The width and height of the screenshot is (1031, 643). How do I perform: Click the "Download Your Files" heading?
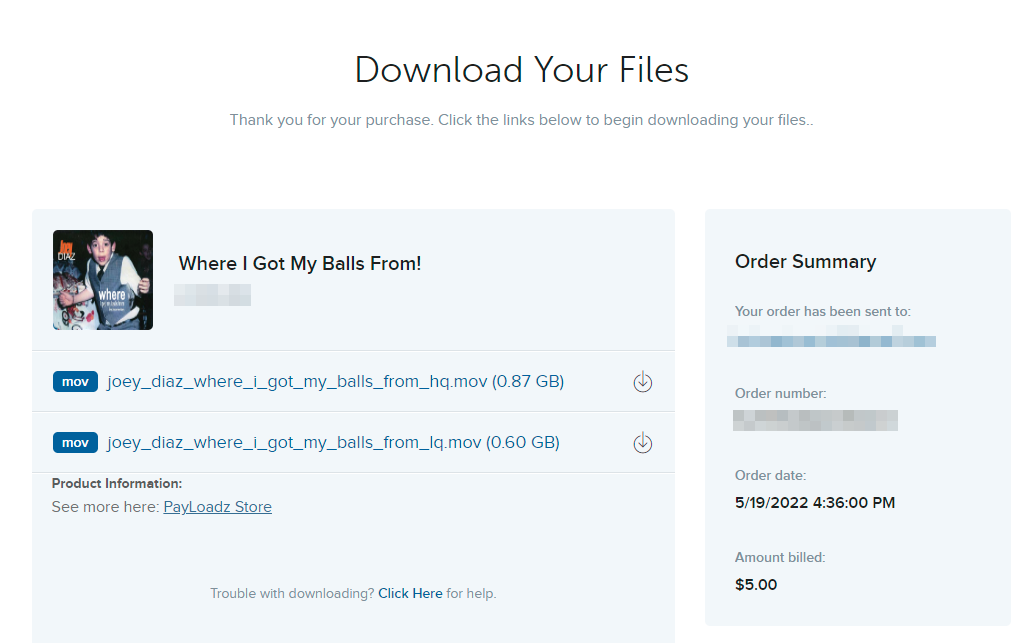[521, 70]
